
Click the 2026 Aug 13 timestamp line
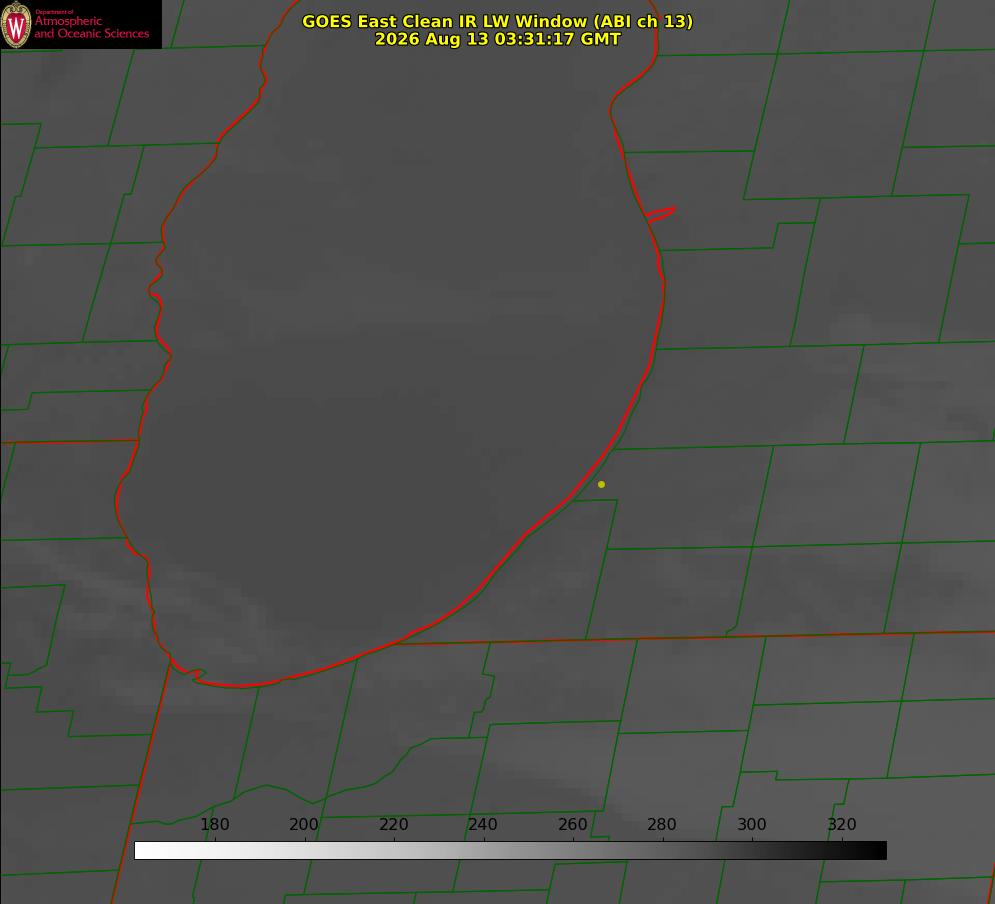tap(498, 39)
